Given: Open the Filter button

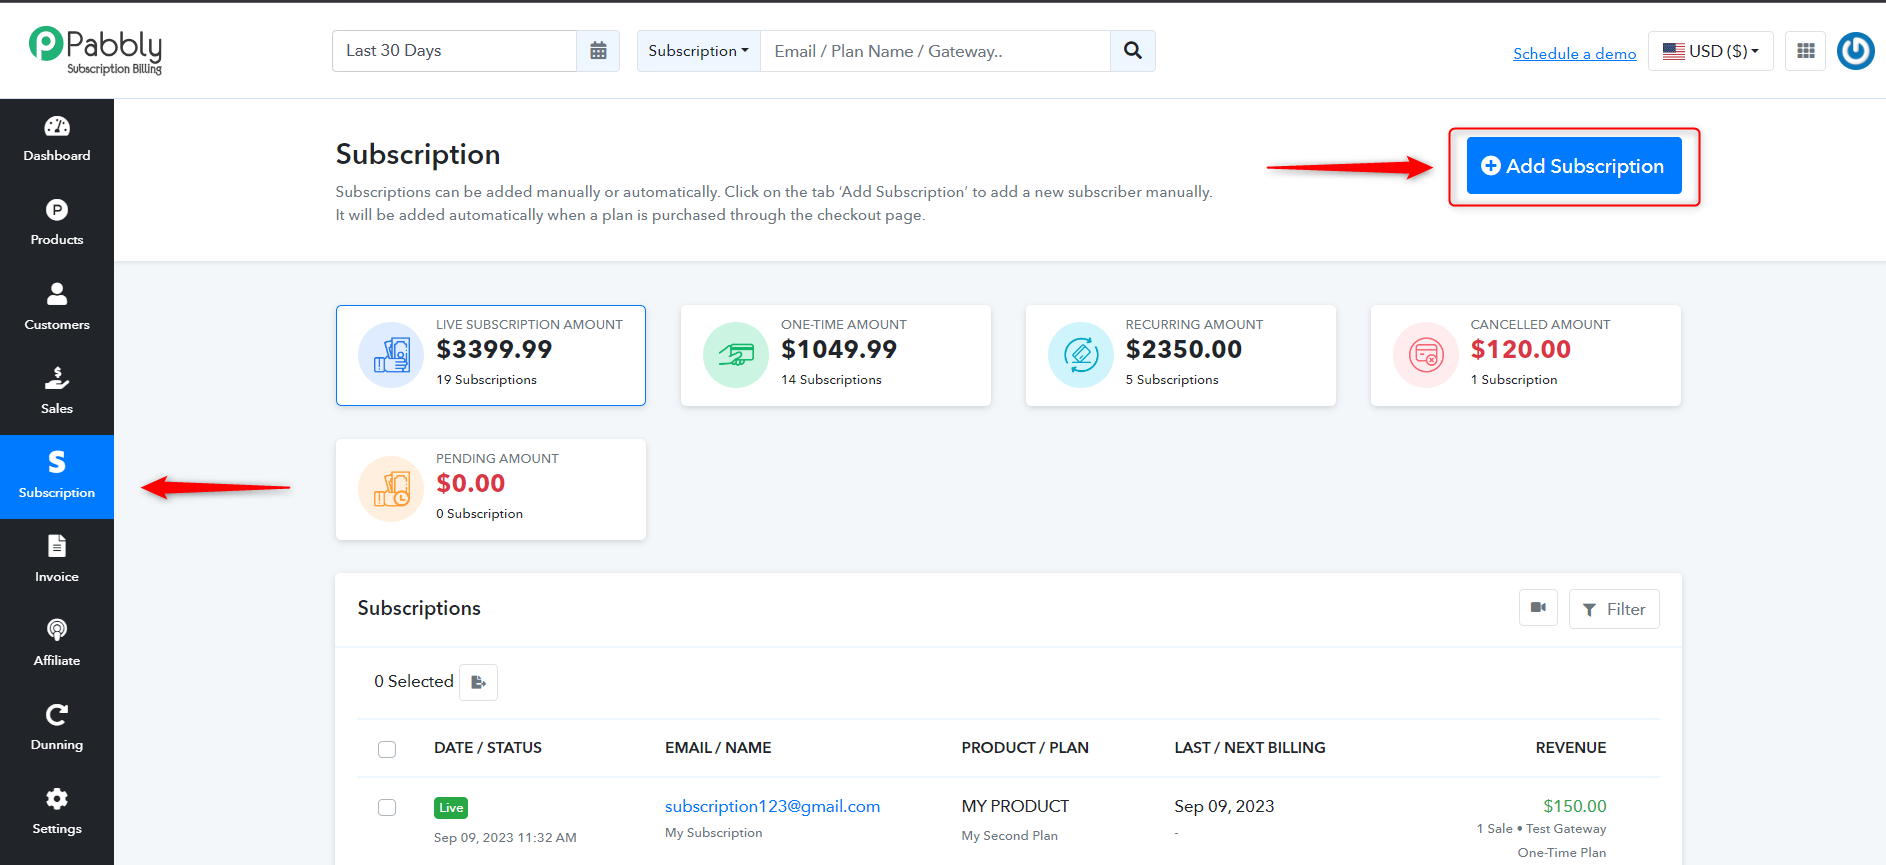Looking at the screenshot, I should point(1614,609).
